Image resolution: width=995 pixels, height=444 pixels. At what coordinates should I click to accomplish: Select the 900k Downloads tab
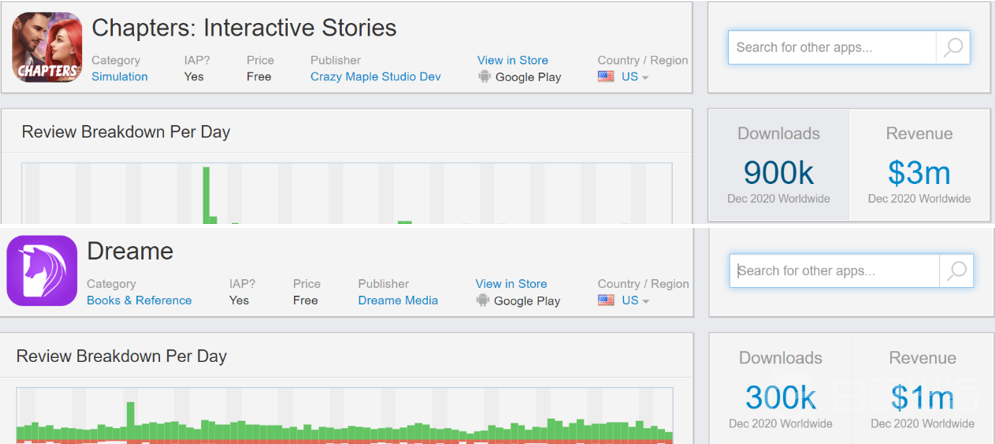pyautogui.click(x=779, y=165)
